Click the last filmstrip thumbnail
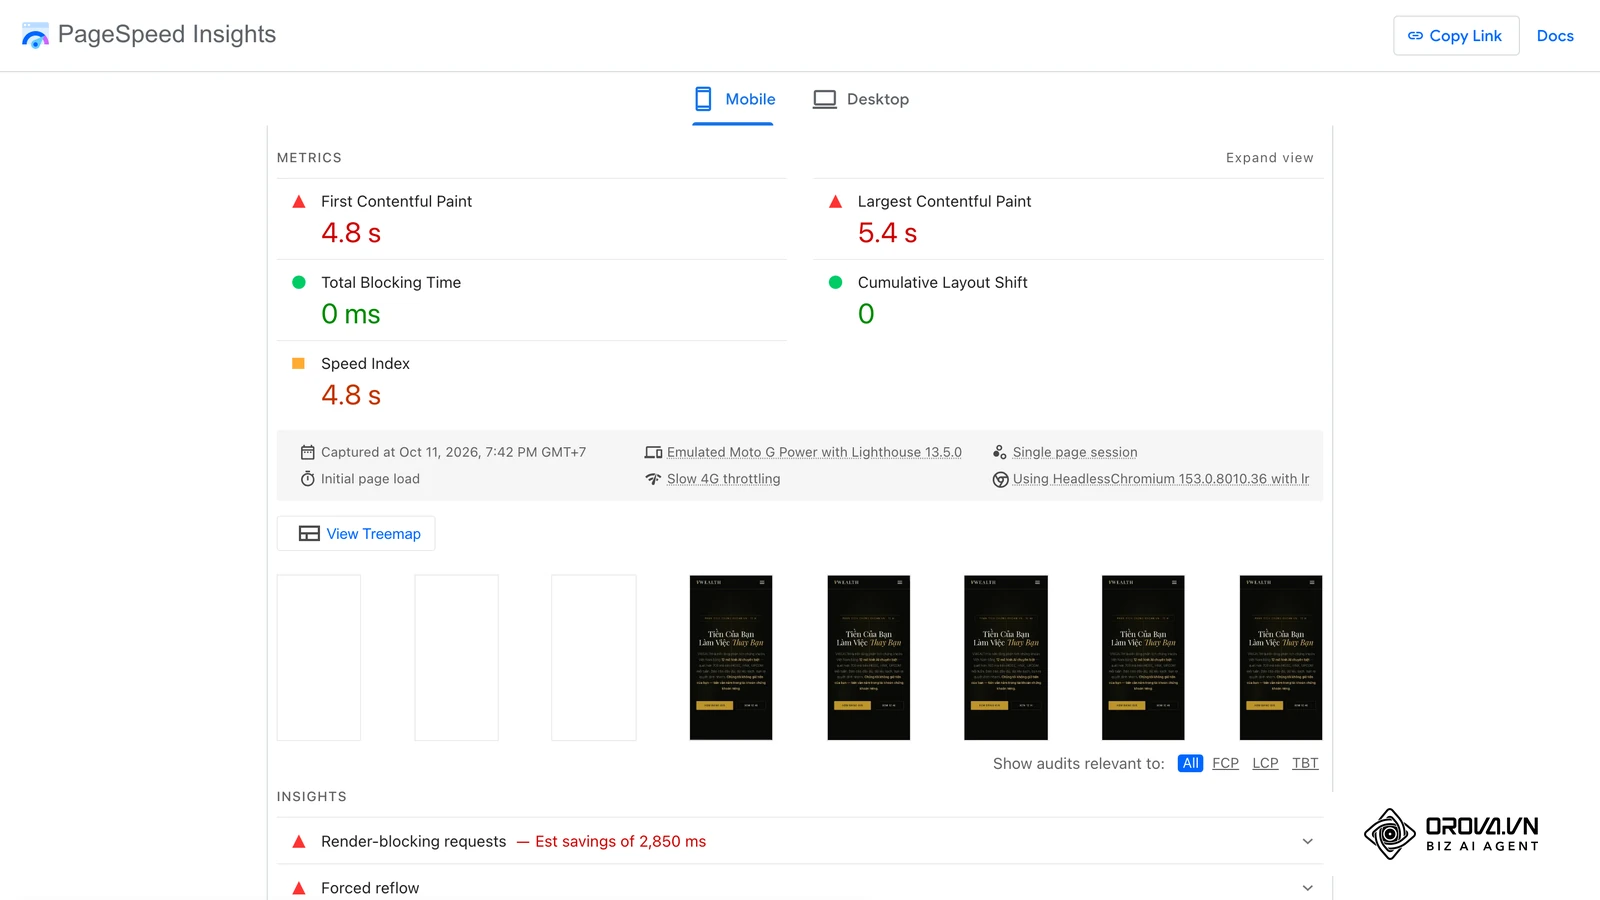The height and width of the screenshot is (900, 1600). click(x=1281, y=657)
